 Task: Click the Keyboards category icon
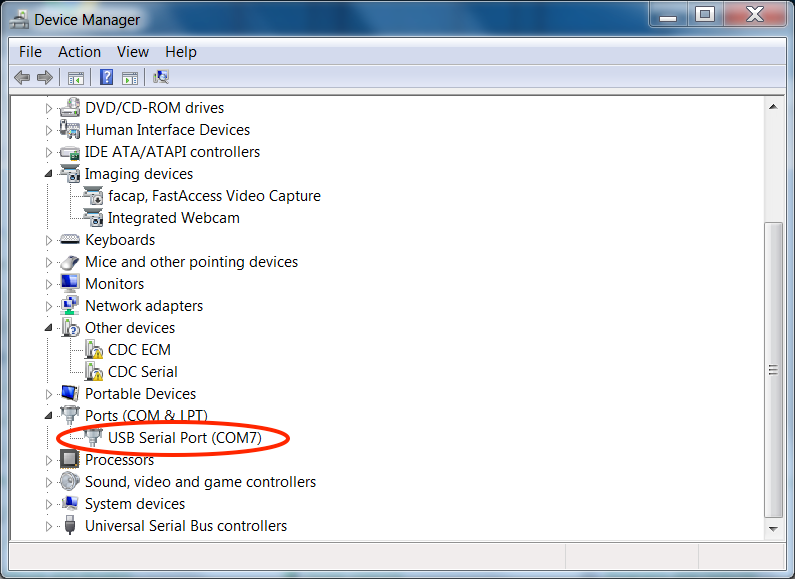(70, 239)
